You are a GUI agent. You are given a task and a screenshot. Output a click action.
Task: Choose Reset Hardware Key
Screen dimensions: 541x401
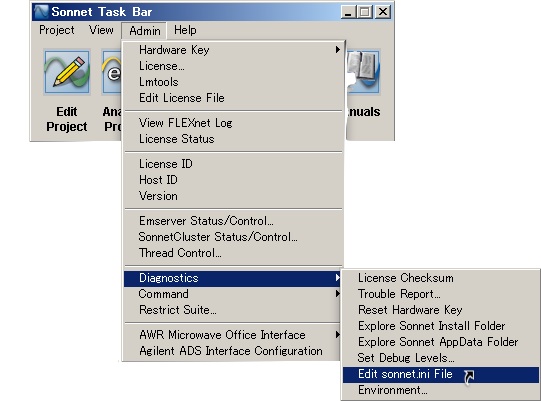pyautogui.click(x=441, y=310)
